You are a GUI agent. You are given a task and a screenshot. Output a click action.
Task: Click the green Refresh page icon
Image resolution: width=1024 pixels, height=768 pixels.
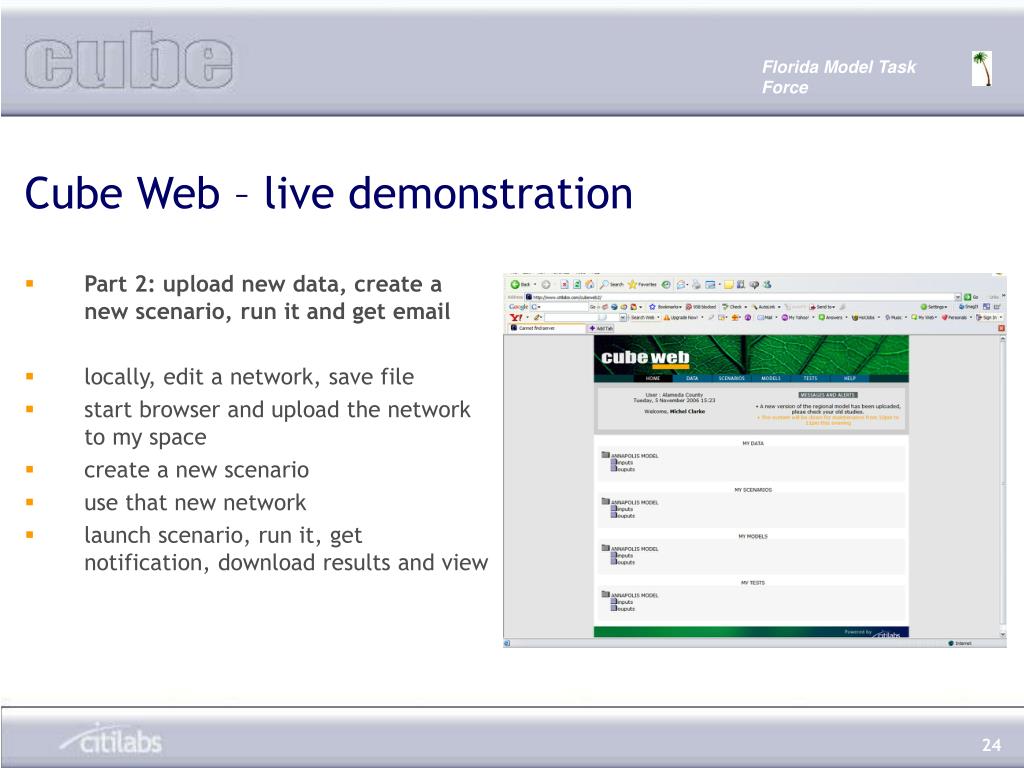pyautogui.click(x=577, y=285)
